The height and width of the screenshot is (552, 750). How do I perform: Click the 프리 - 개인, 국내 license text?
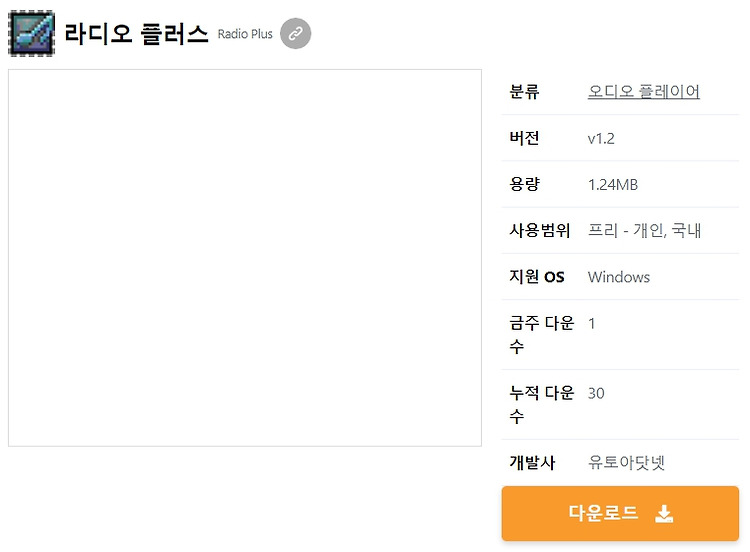(x=644, y=231)
